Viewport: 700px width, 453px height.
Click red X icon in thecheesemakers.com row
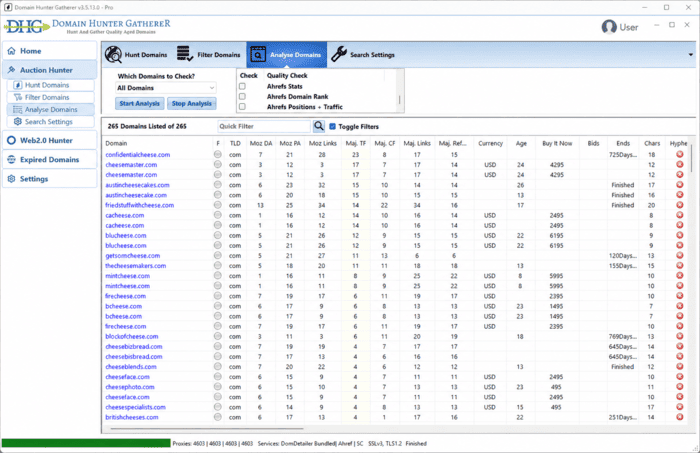coord(679,266)
